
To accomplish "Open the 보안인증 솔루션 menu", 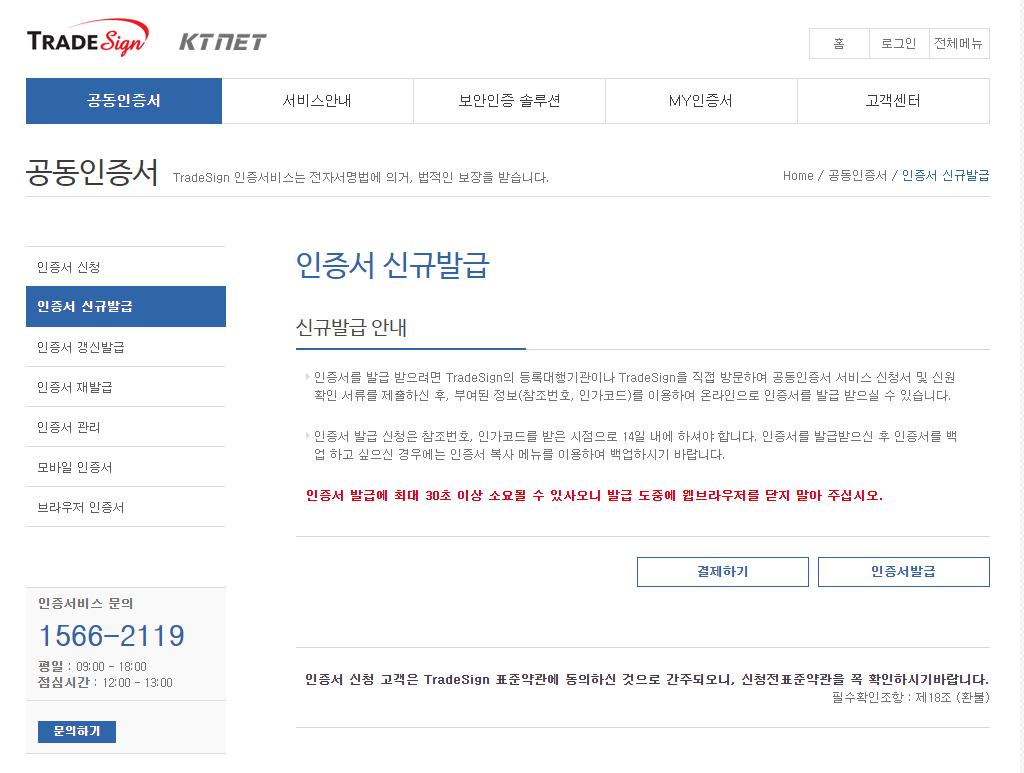I will [510, 101].
